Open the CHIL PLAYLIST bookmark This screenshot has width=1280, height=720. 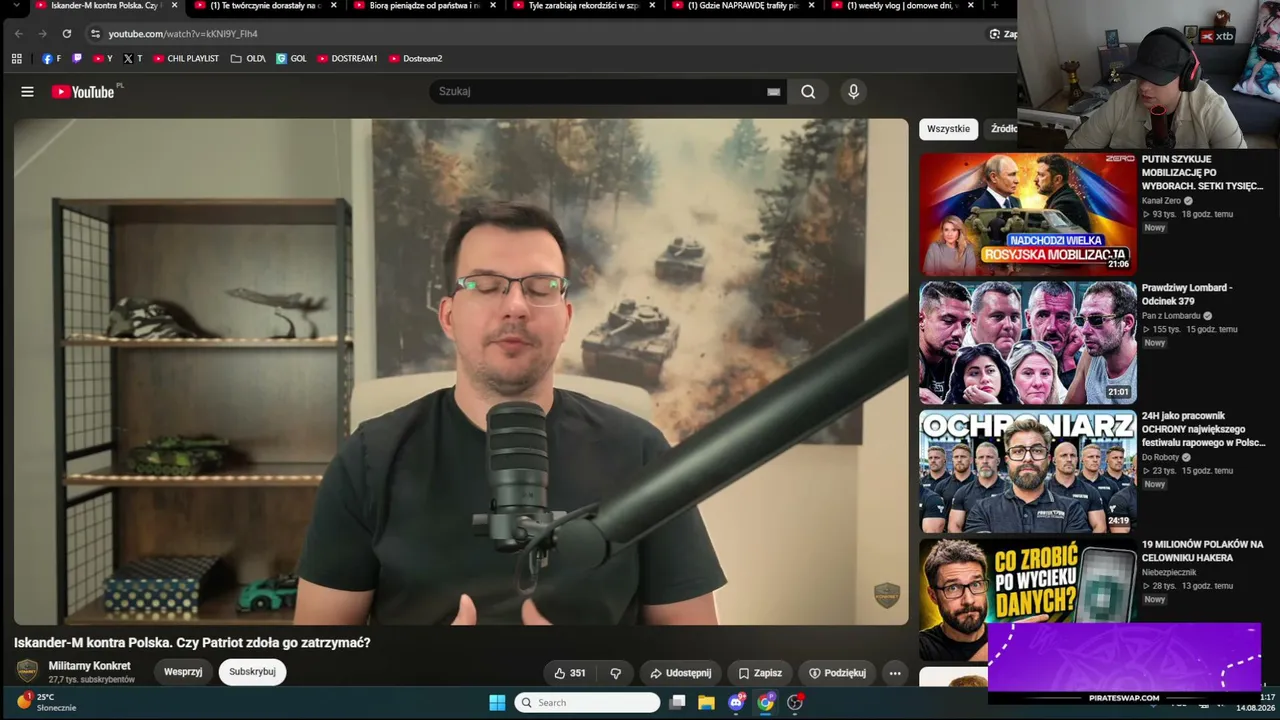(186, 59)
